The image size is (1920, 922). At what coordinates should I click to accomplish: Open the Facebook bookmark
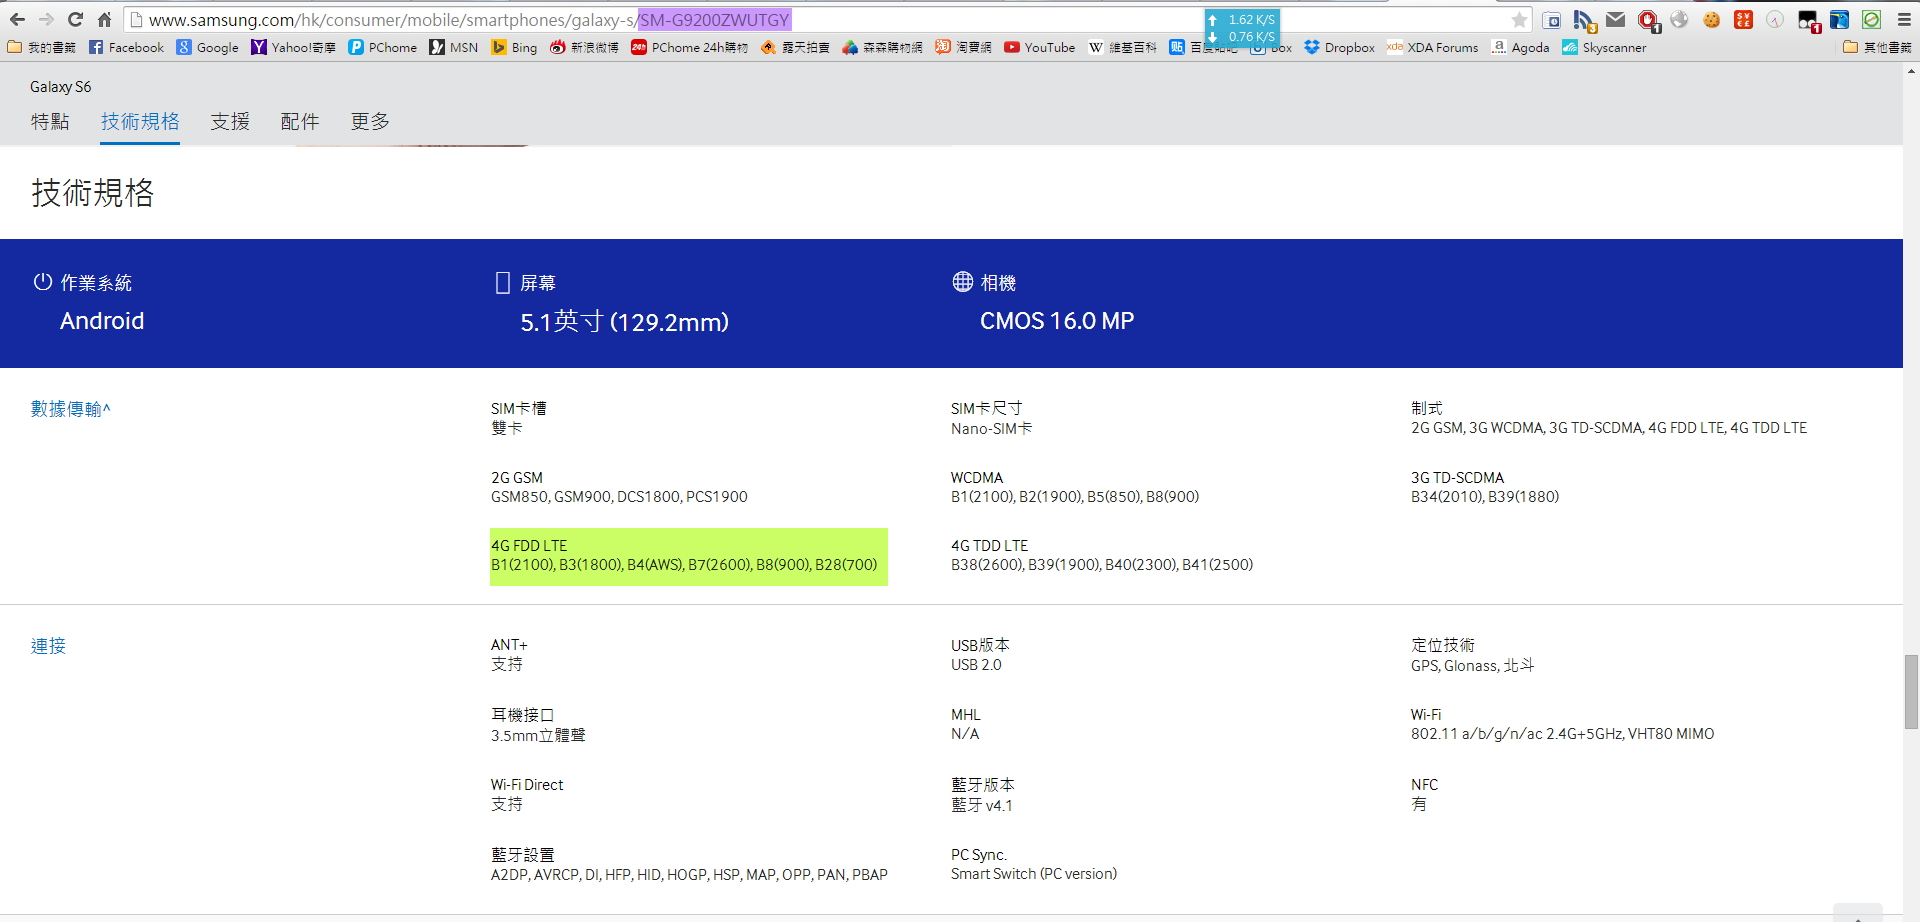click(x=126, y=47)
